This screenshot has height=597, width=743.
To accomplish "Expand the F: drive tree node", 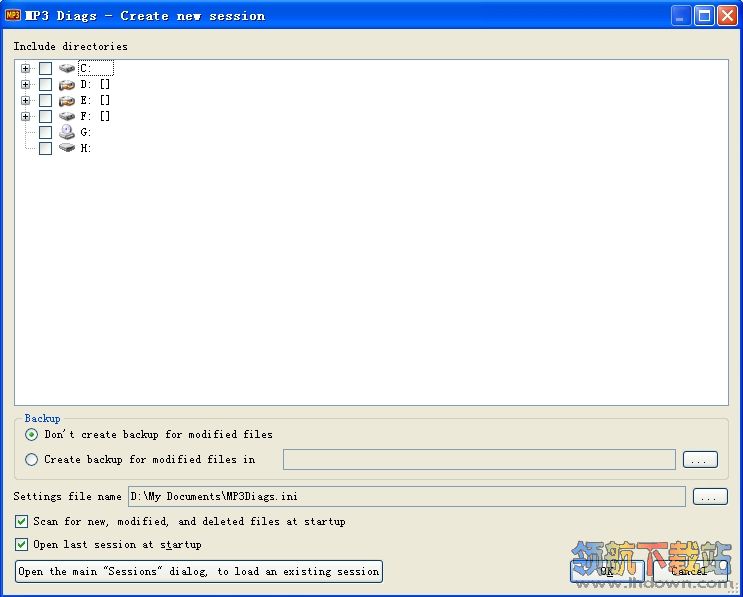I will coord(26,116).
